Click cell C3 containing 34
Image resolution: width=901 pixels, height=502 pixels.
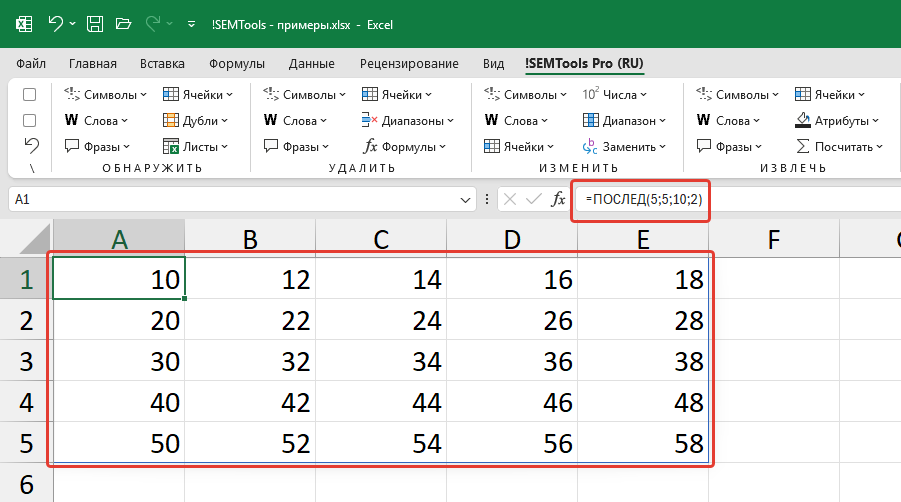point(381,359)
